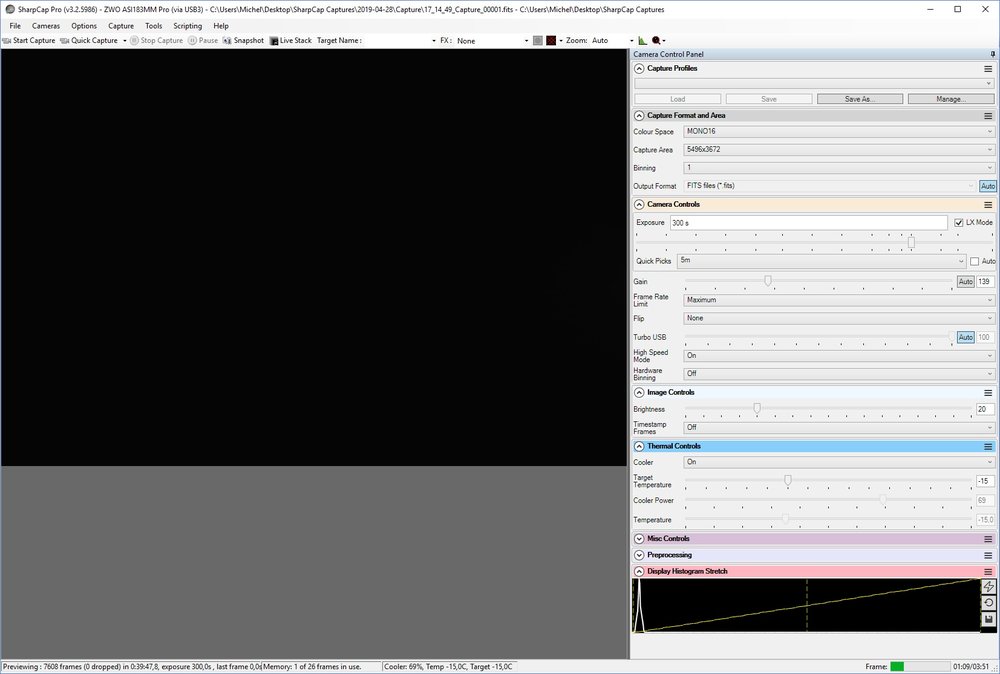Take a Snapshot from the toolbar

point(243,40)
